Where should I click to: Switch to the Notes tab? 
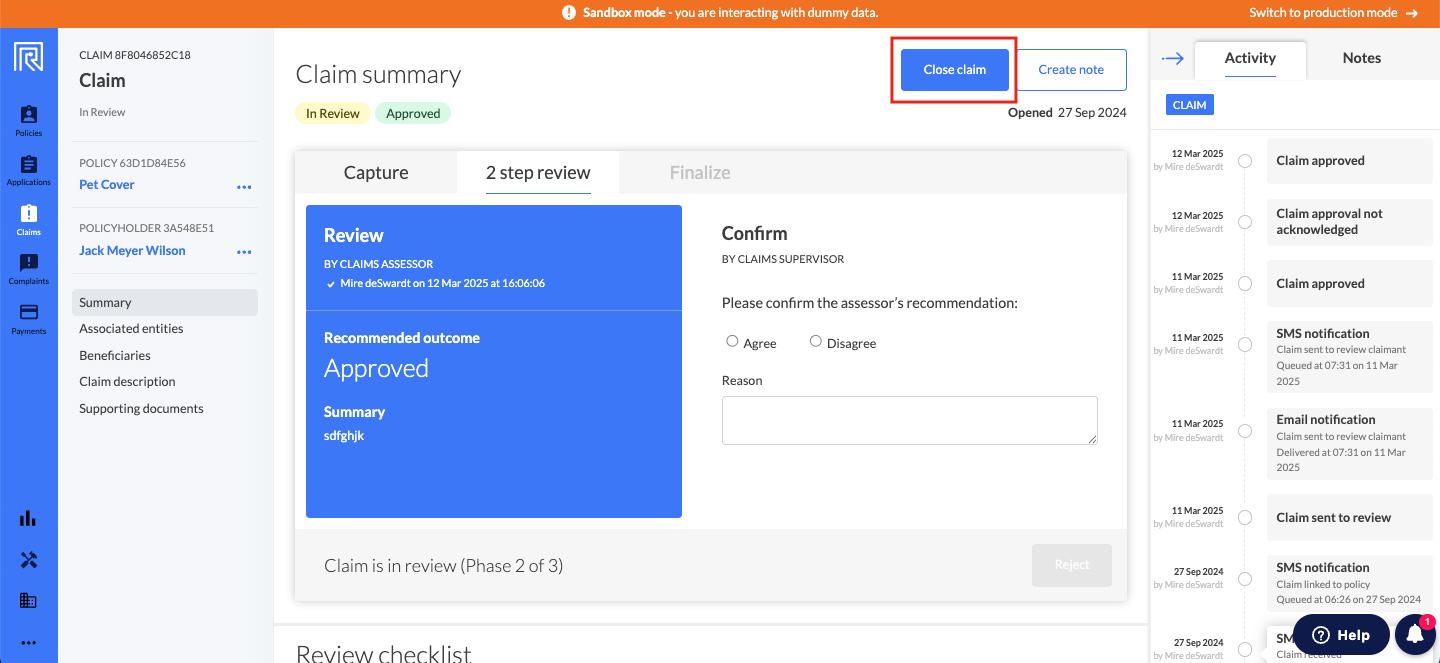point(1362,58)
